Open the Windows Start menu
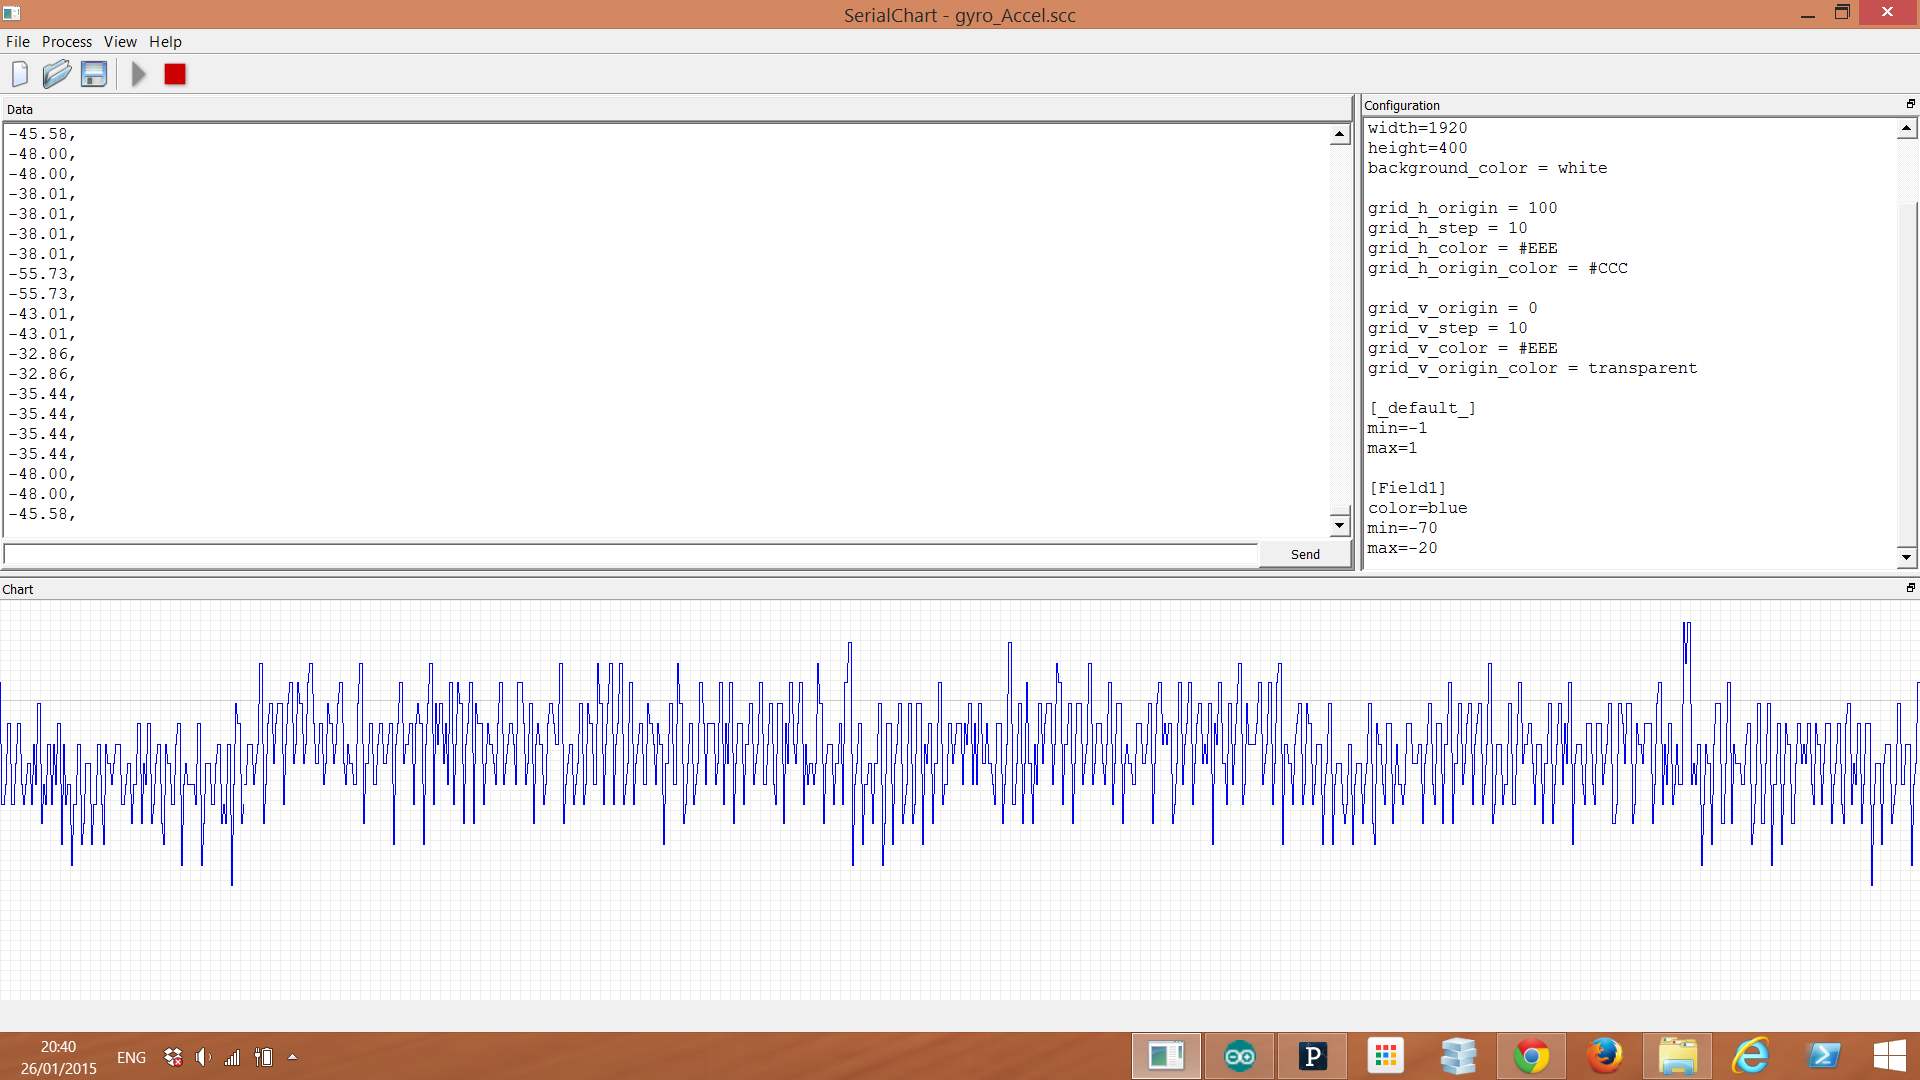This screenshot has height=1080, width=1920. pyautogui.click(x=1890, y=1055)
